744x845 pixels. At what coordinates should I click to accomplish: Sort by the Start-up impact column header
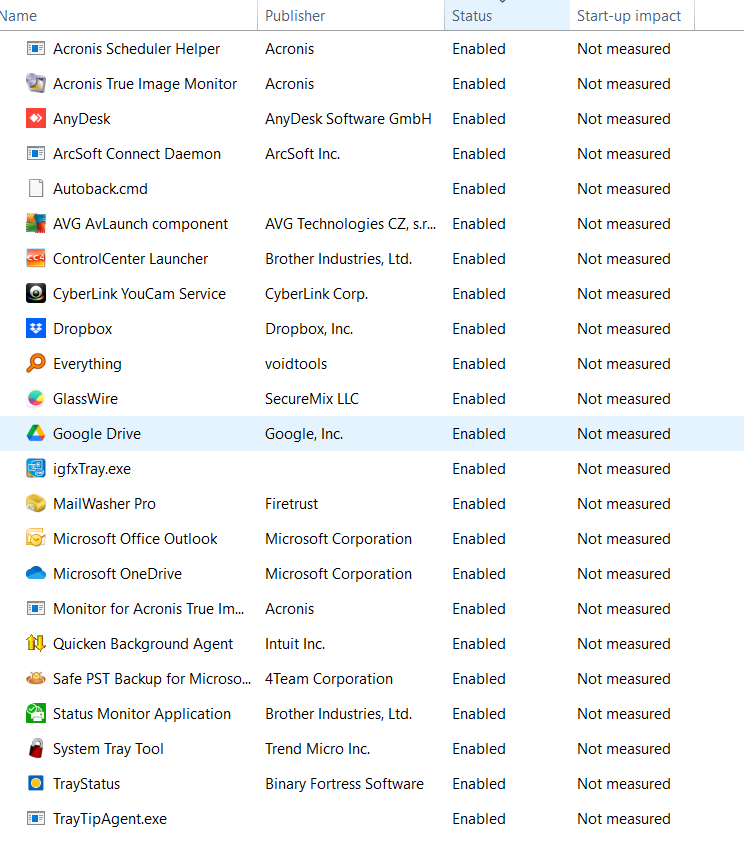[632, 16]
